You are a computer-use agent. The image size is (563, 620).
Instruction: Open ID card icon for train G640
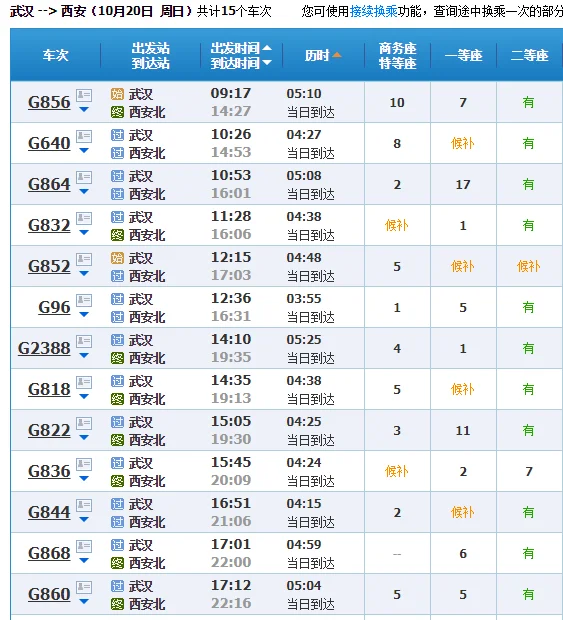pyautogui.click(x=84, y=136)
